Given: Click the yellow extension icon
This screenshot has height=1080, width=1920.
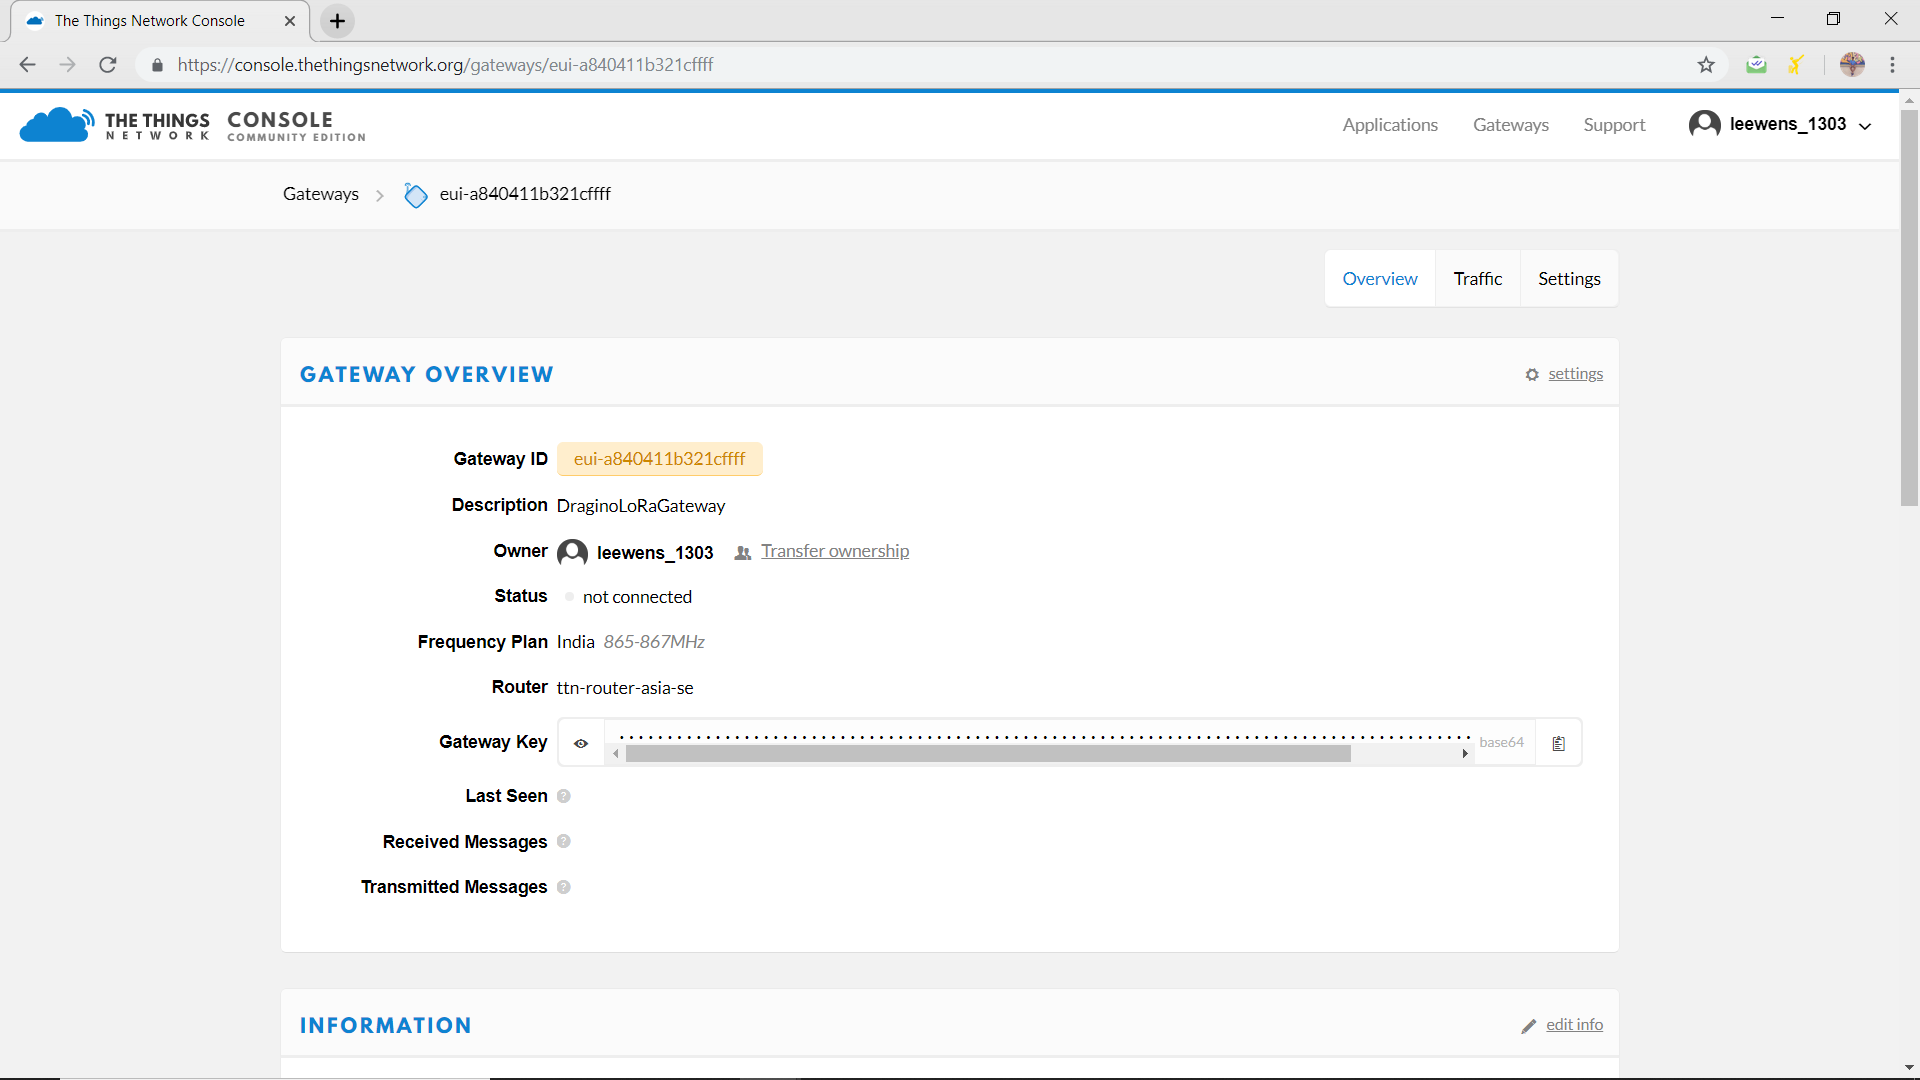Looking at the screenshot, I should 1796,65.
